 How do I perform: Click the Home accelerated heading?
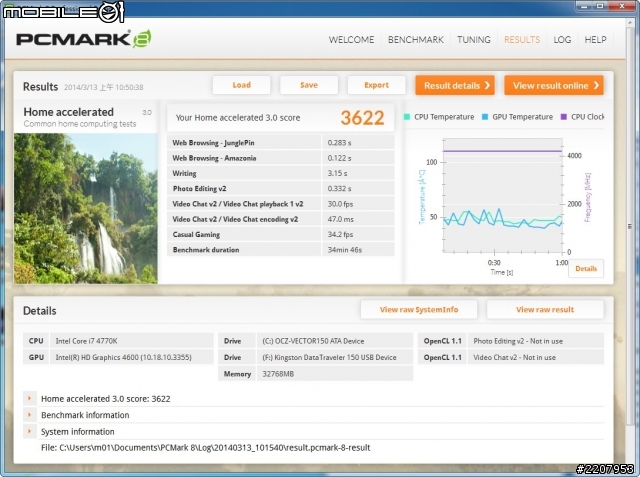click(x=69, y=112)
